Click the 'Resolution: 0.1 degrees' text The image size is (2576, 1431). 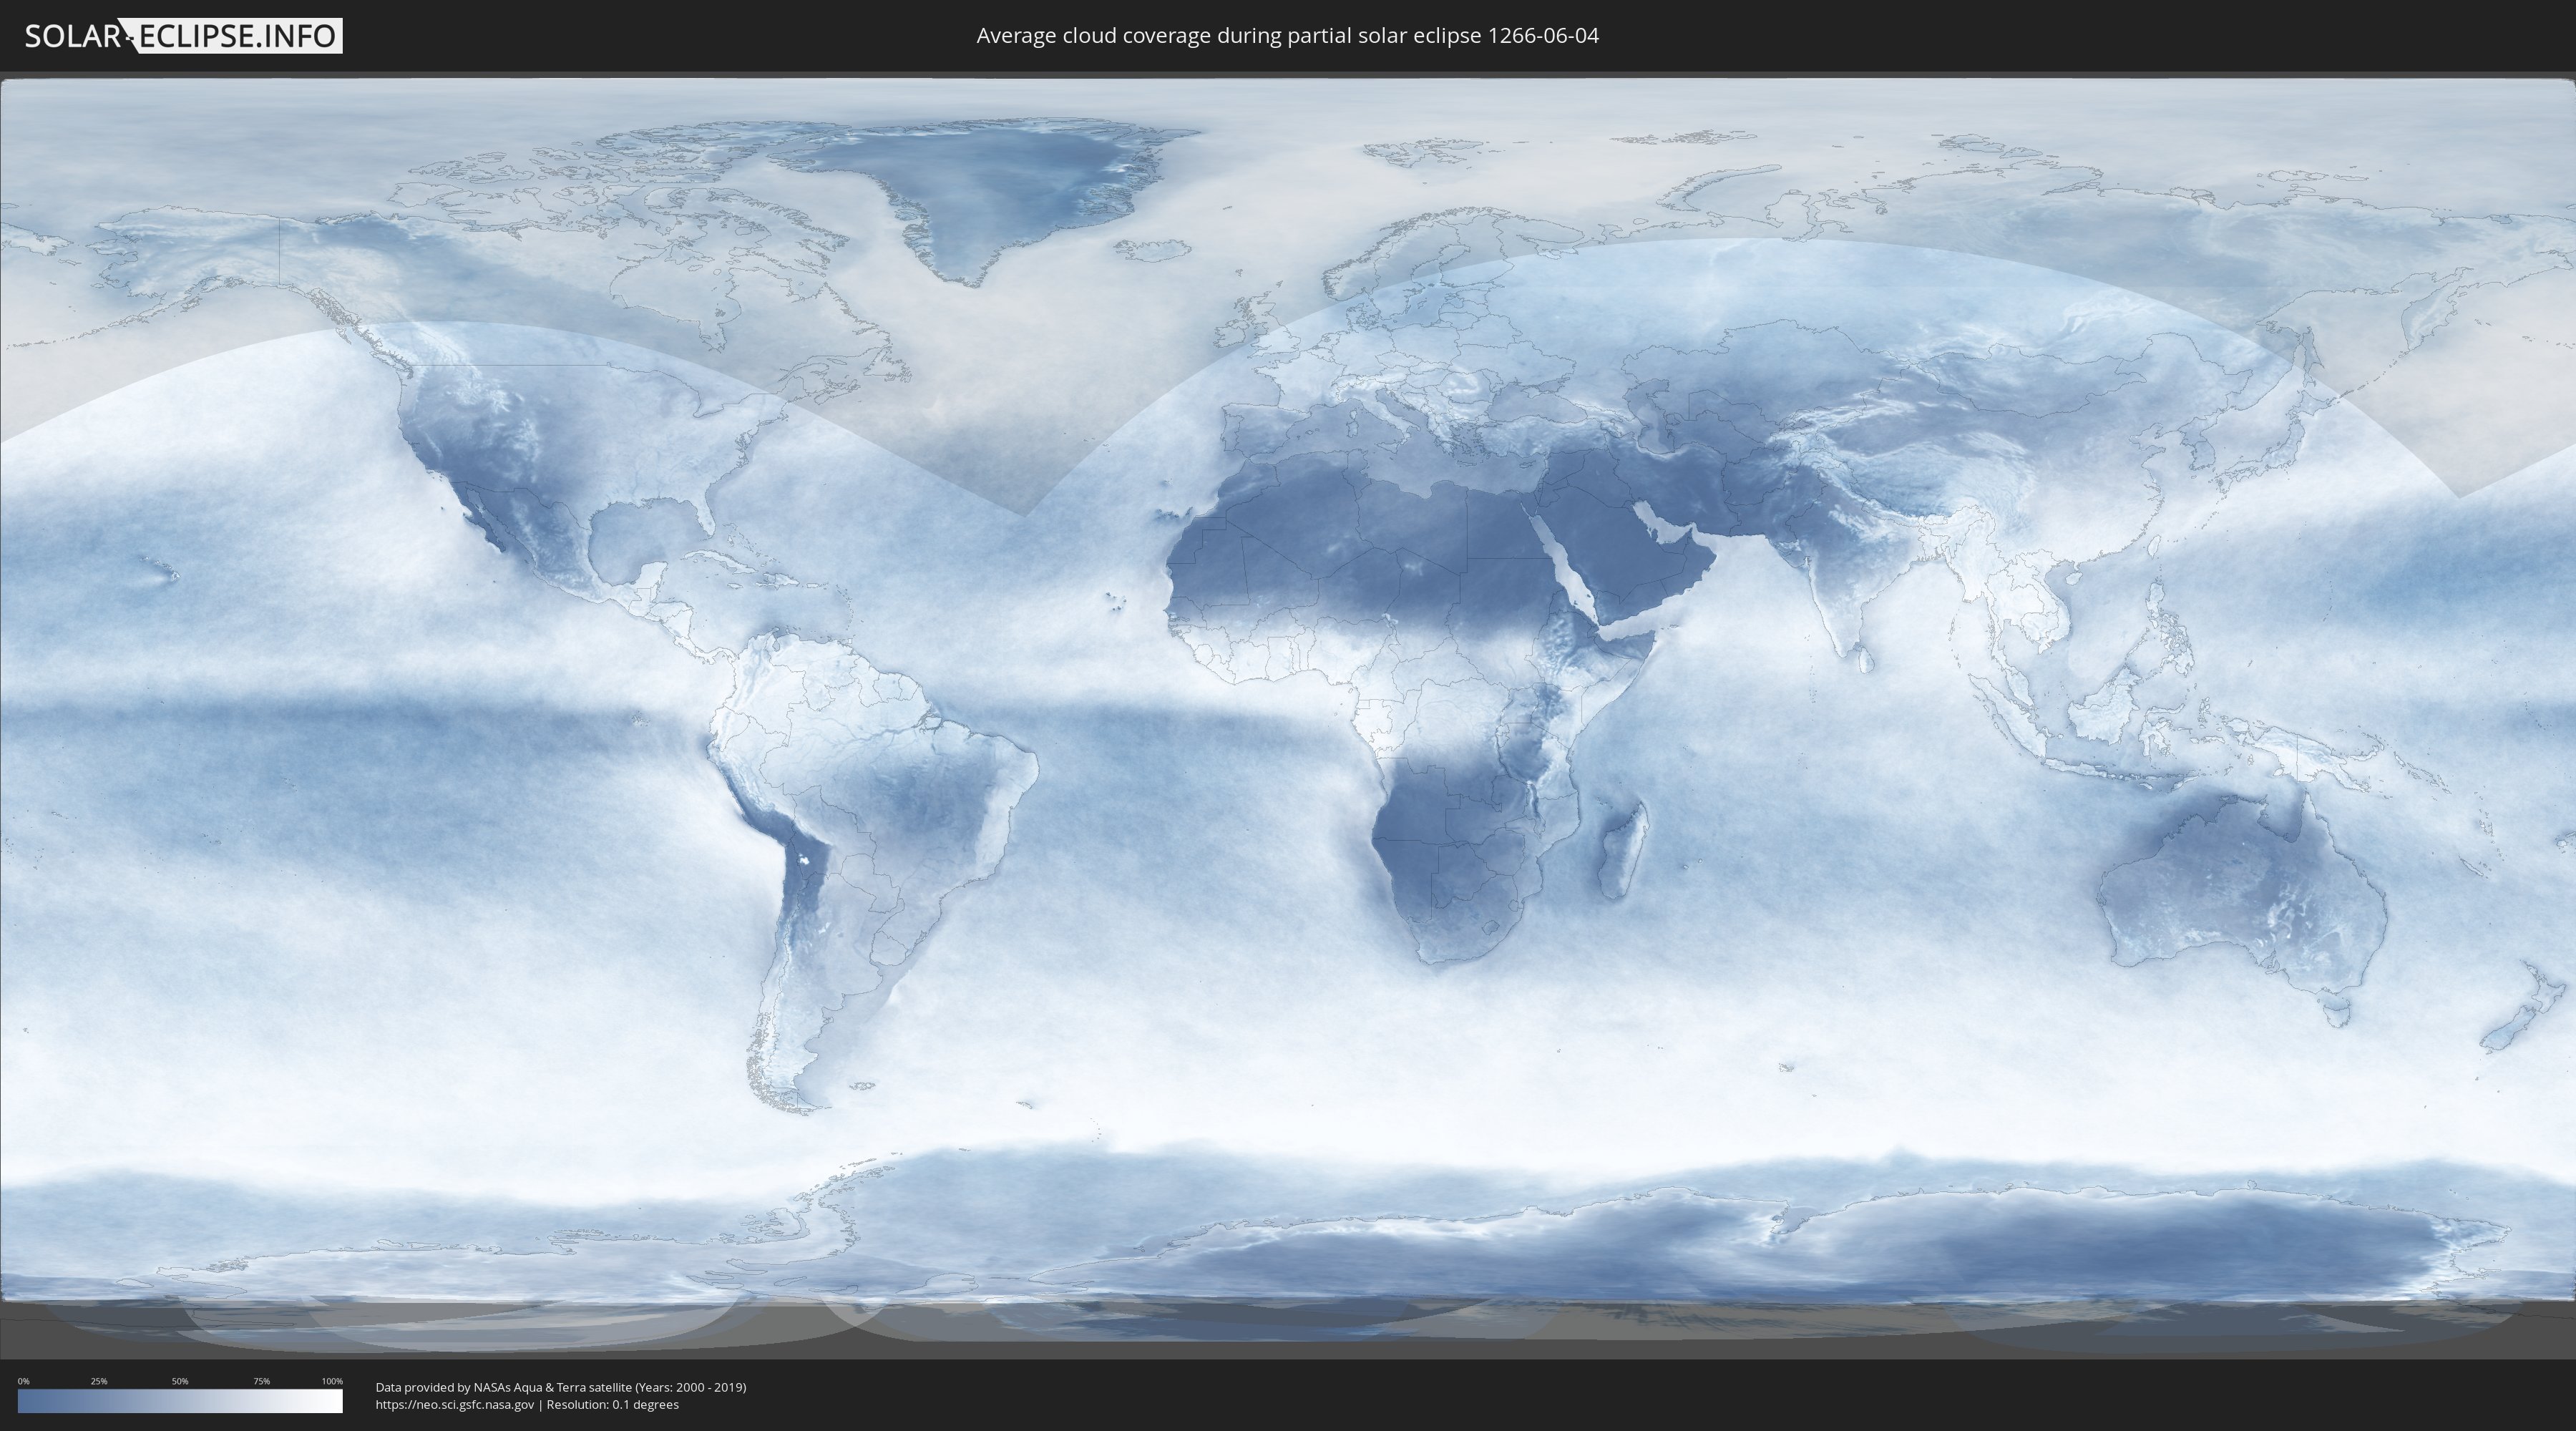point(612,1405)
